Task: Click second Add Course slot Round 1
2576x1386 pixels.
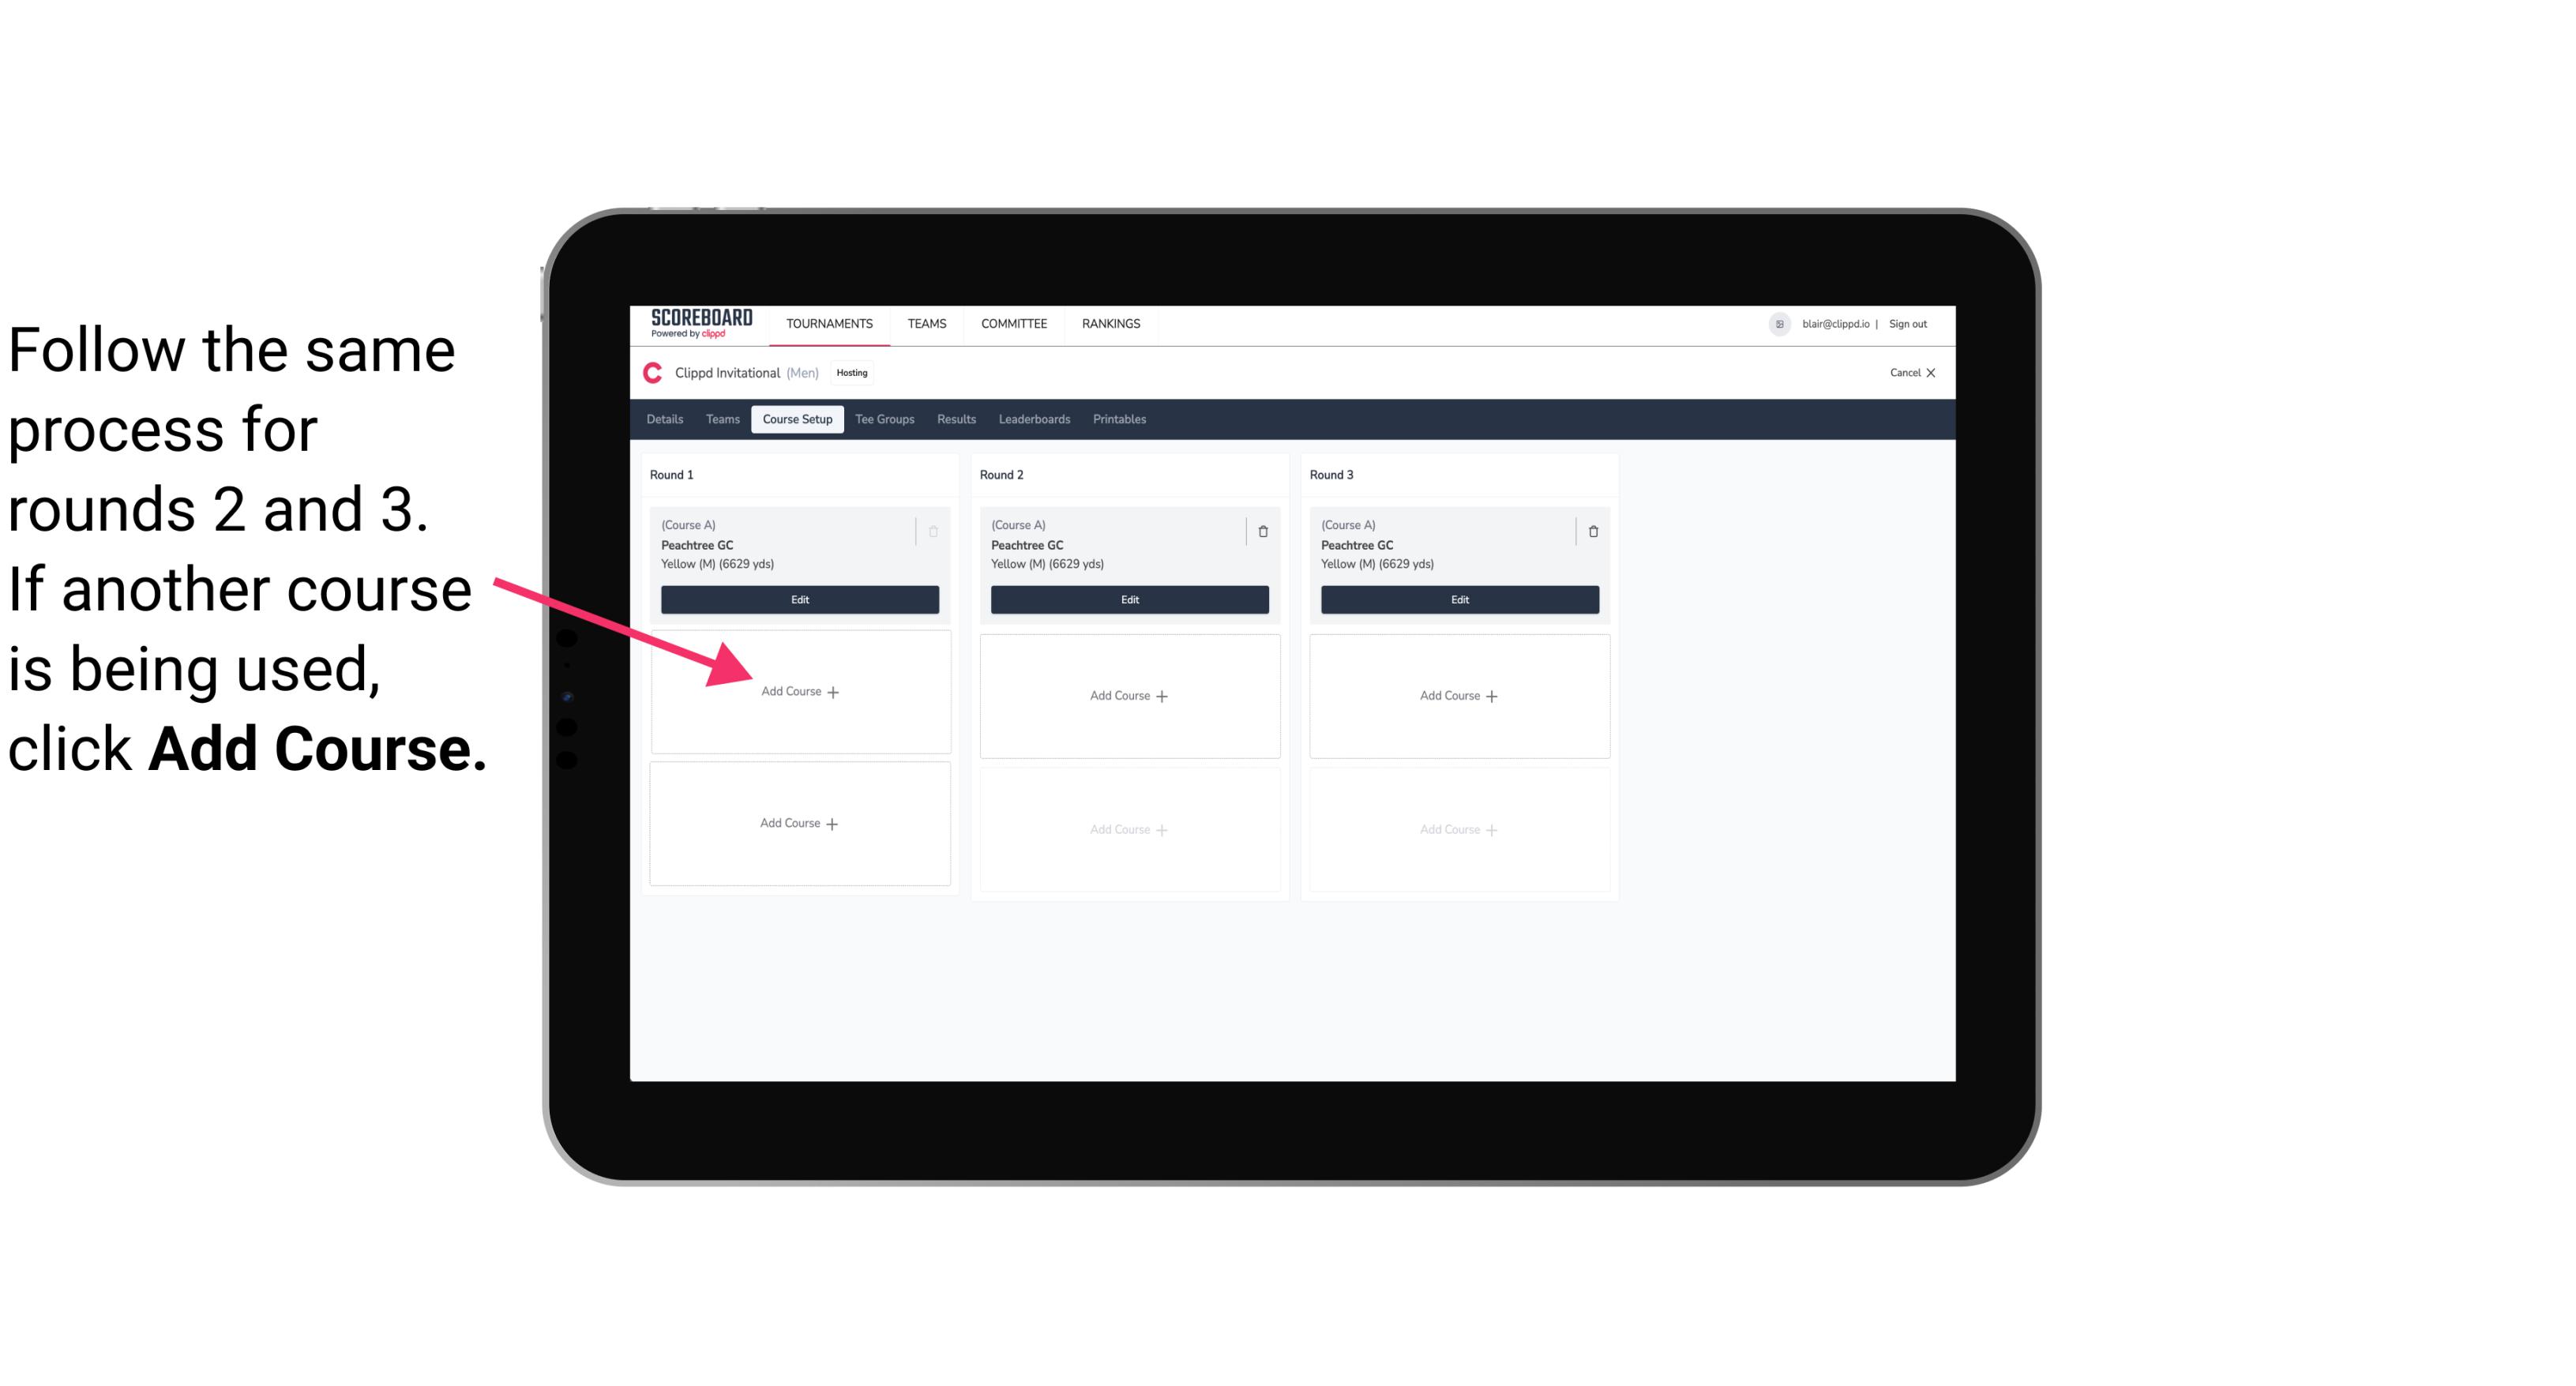Action: [x=797, y=823]
